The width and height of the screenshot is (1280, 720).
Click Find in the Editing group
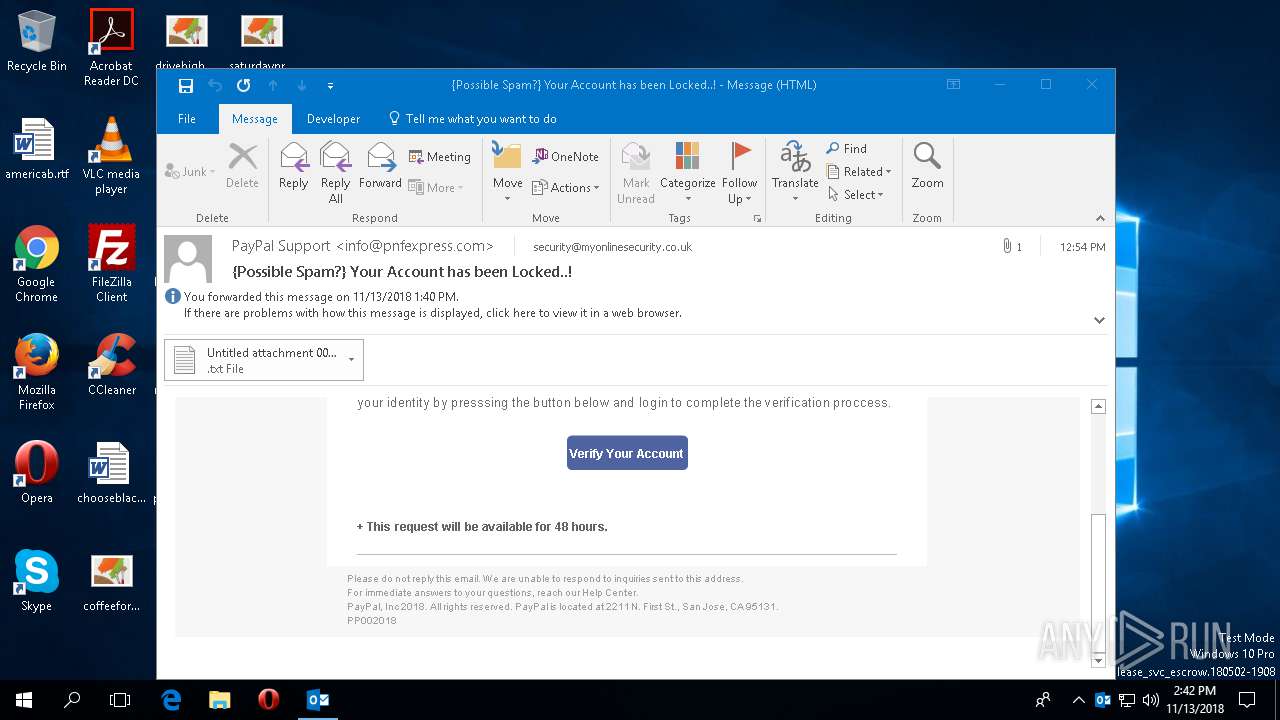point(846,149)
